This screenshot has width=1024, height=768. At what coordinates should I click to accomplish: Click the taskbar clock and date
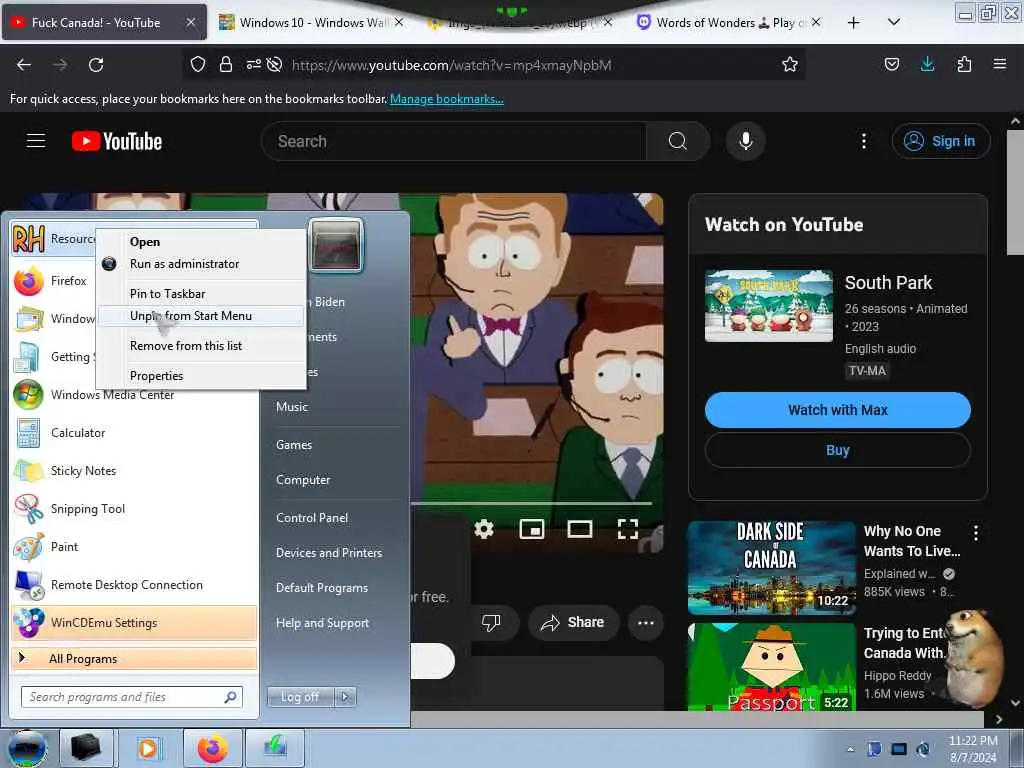(x=973, y=749)
